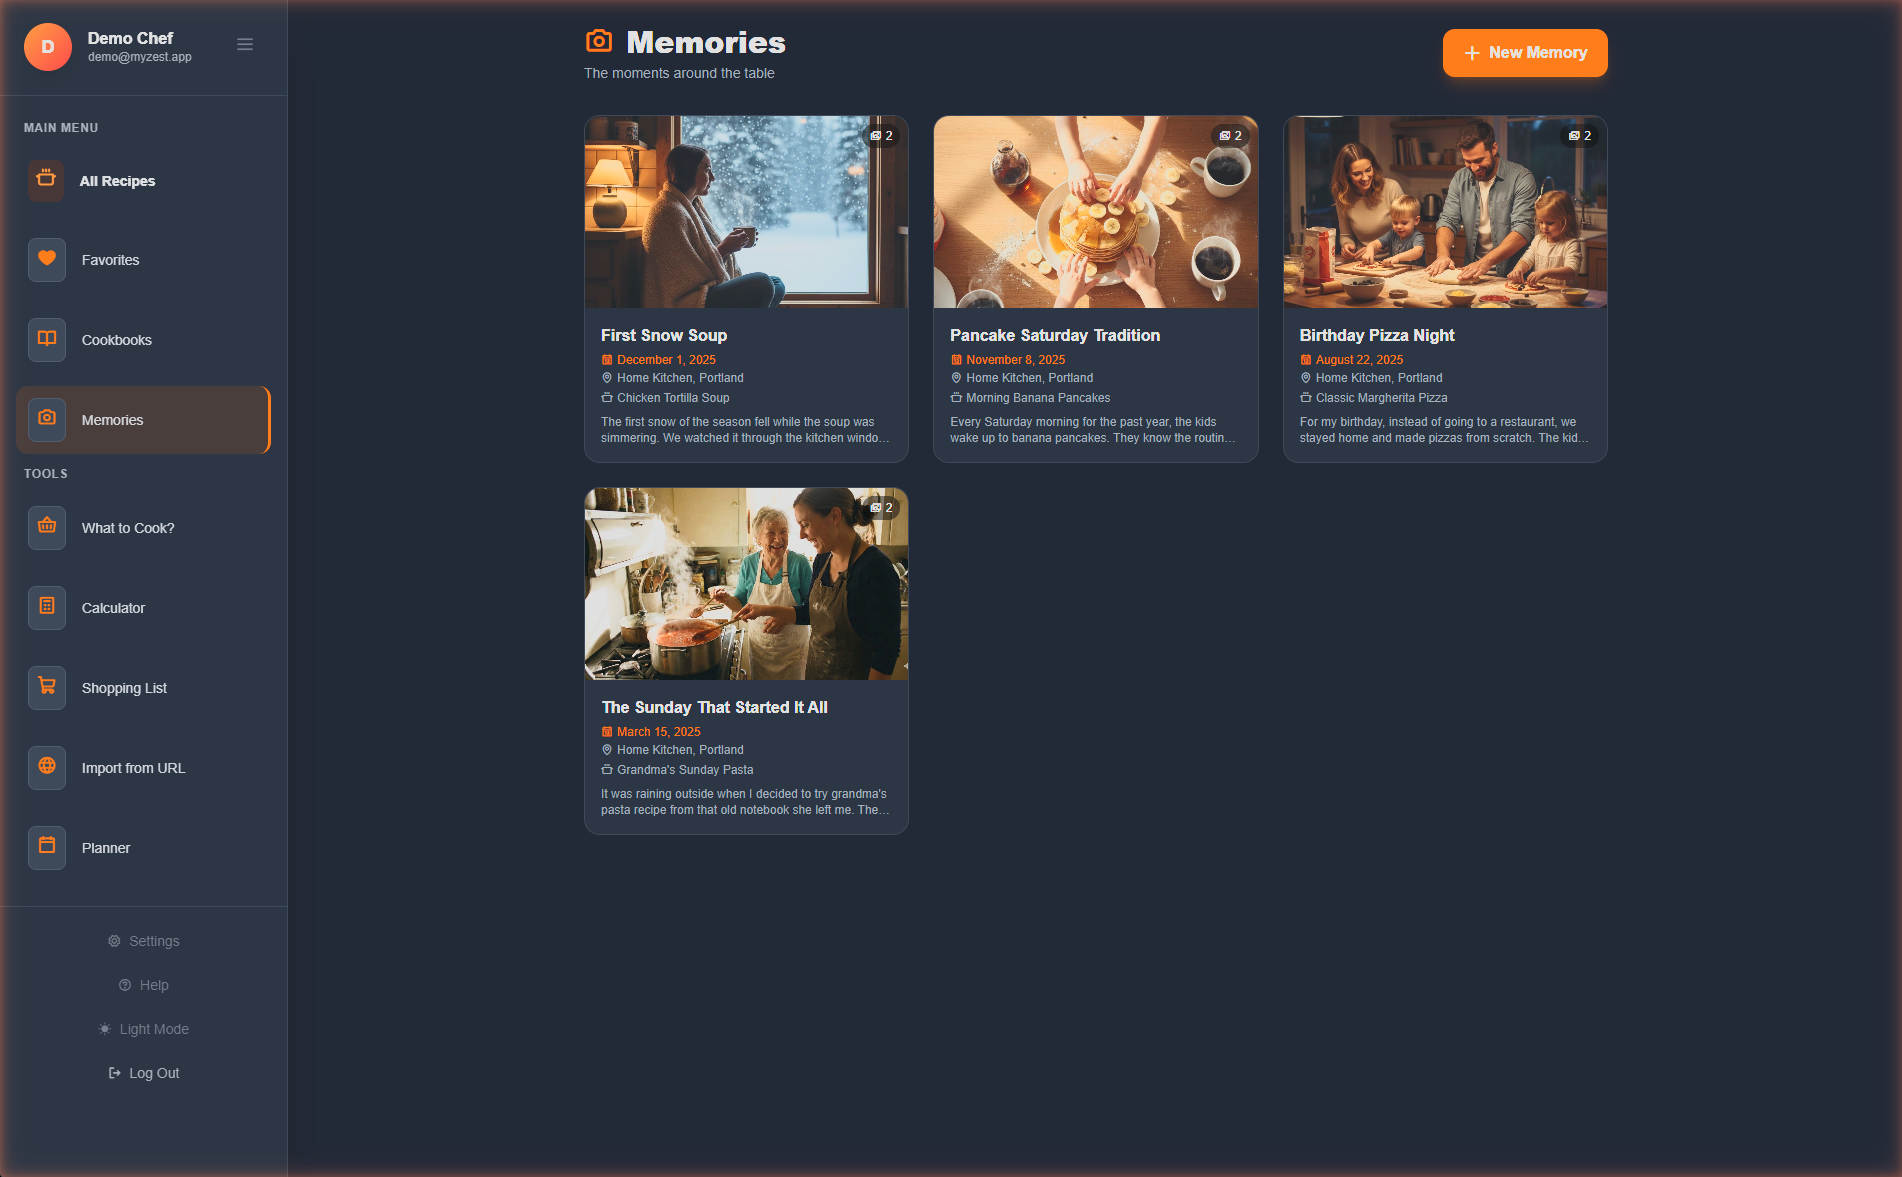Switch to Light Mode
The image size is (1902, 1177).
144,1028
